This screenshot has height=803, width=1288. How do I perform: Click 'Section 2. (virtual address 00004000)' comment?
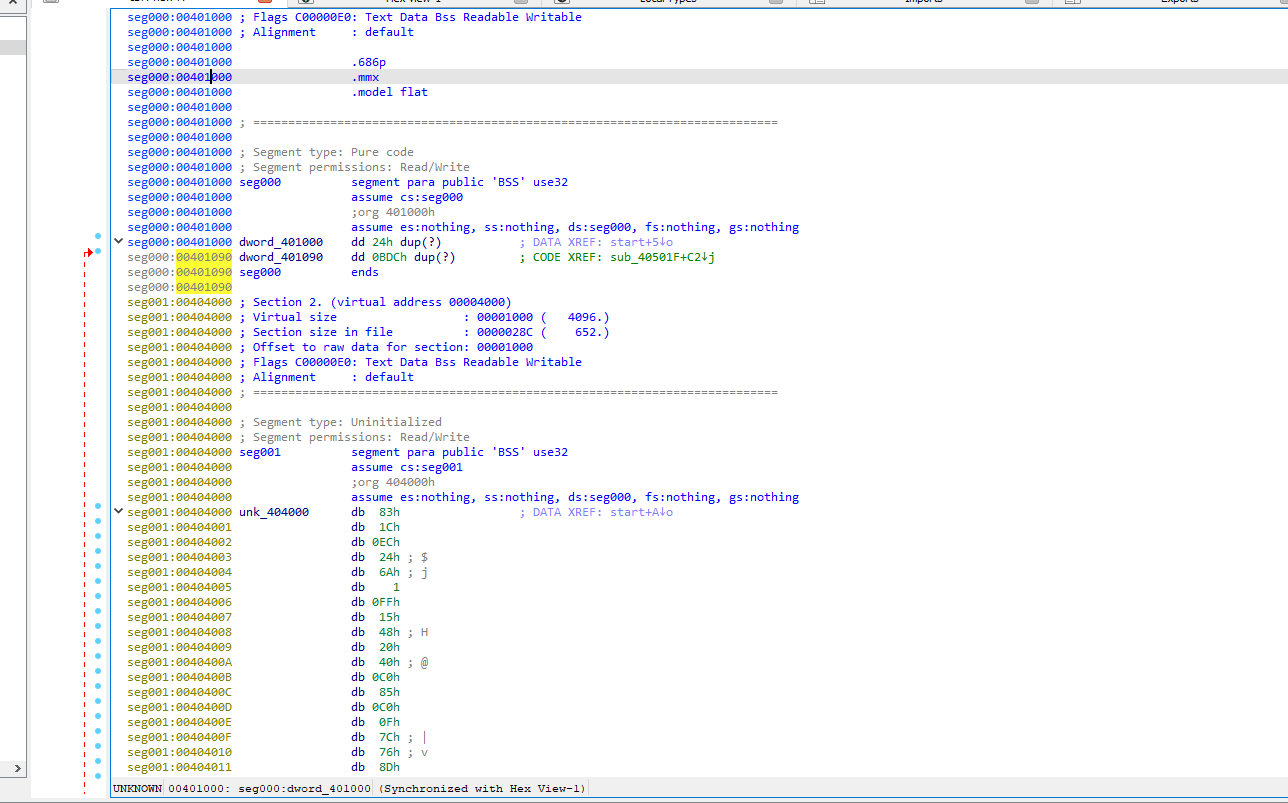[376, 302]
